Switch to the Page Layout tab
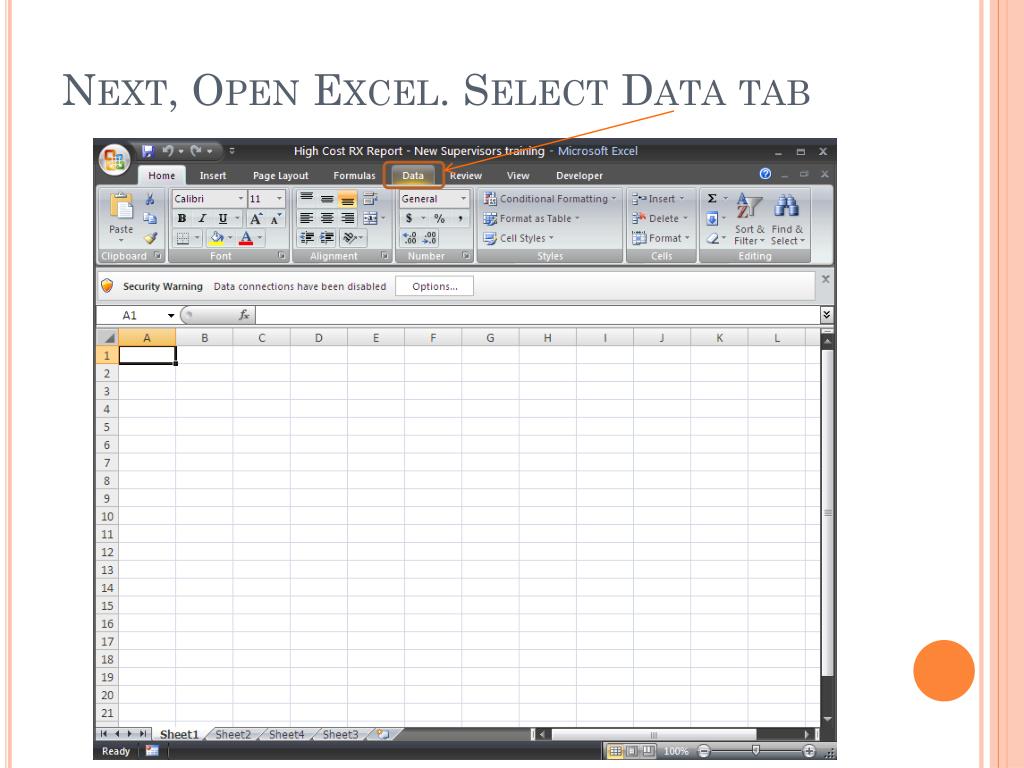This screenshot has width=1024, height=768. (x=281, y=176)
